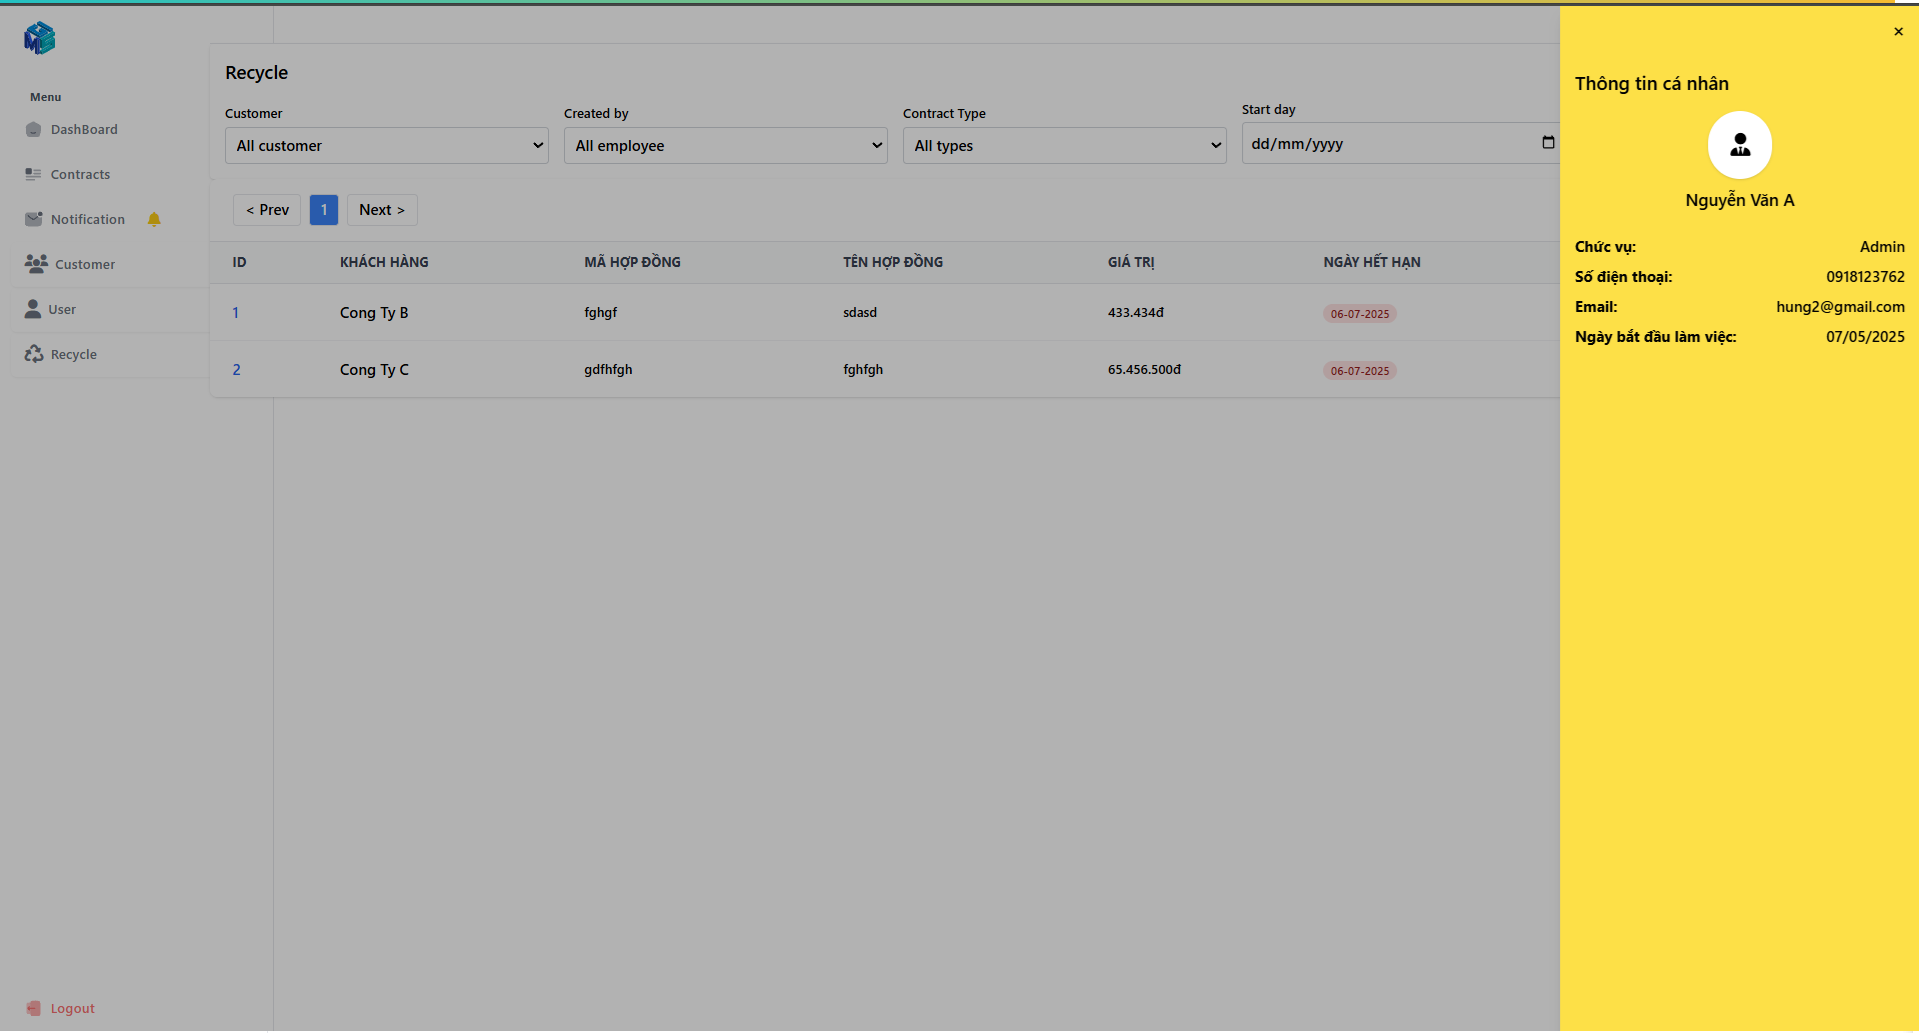
Task: Click the app logo icon
Action: click(x=39, y=38)
